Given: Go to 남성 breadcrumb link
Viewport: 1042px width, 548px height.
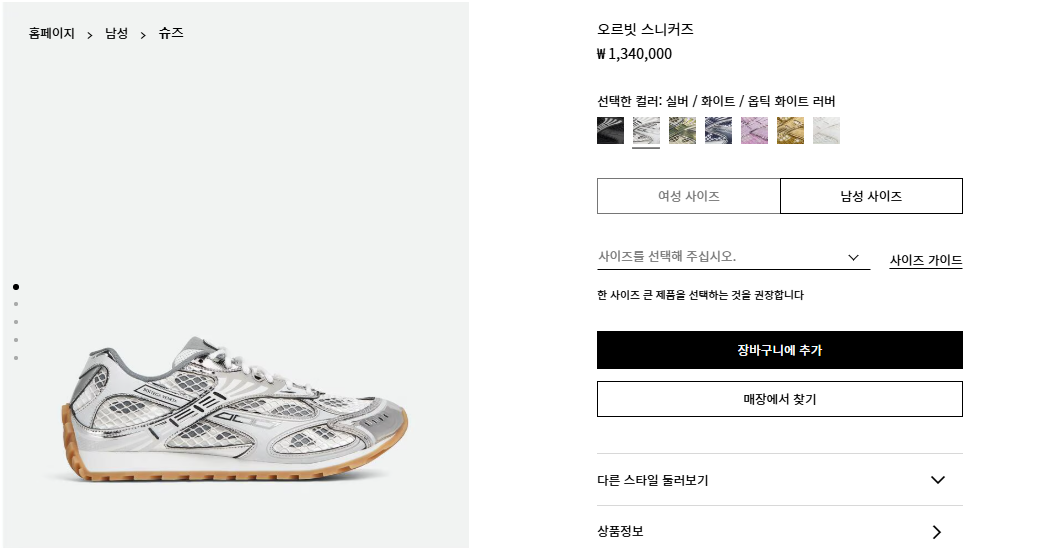Looking at the screenshot, I should (x=117, y=33).
